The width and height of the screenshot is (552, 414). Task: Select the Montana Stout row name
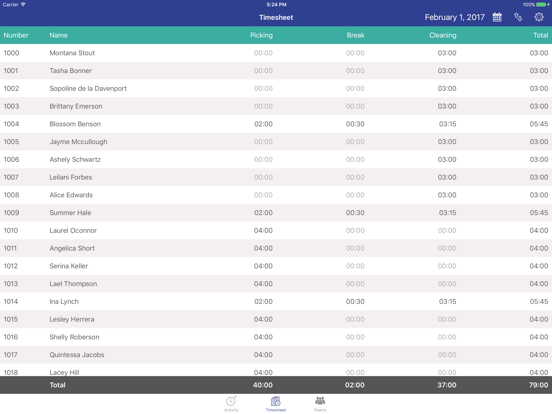click(72, 53)
